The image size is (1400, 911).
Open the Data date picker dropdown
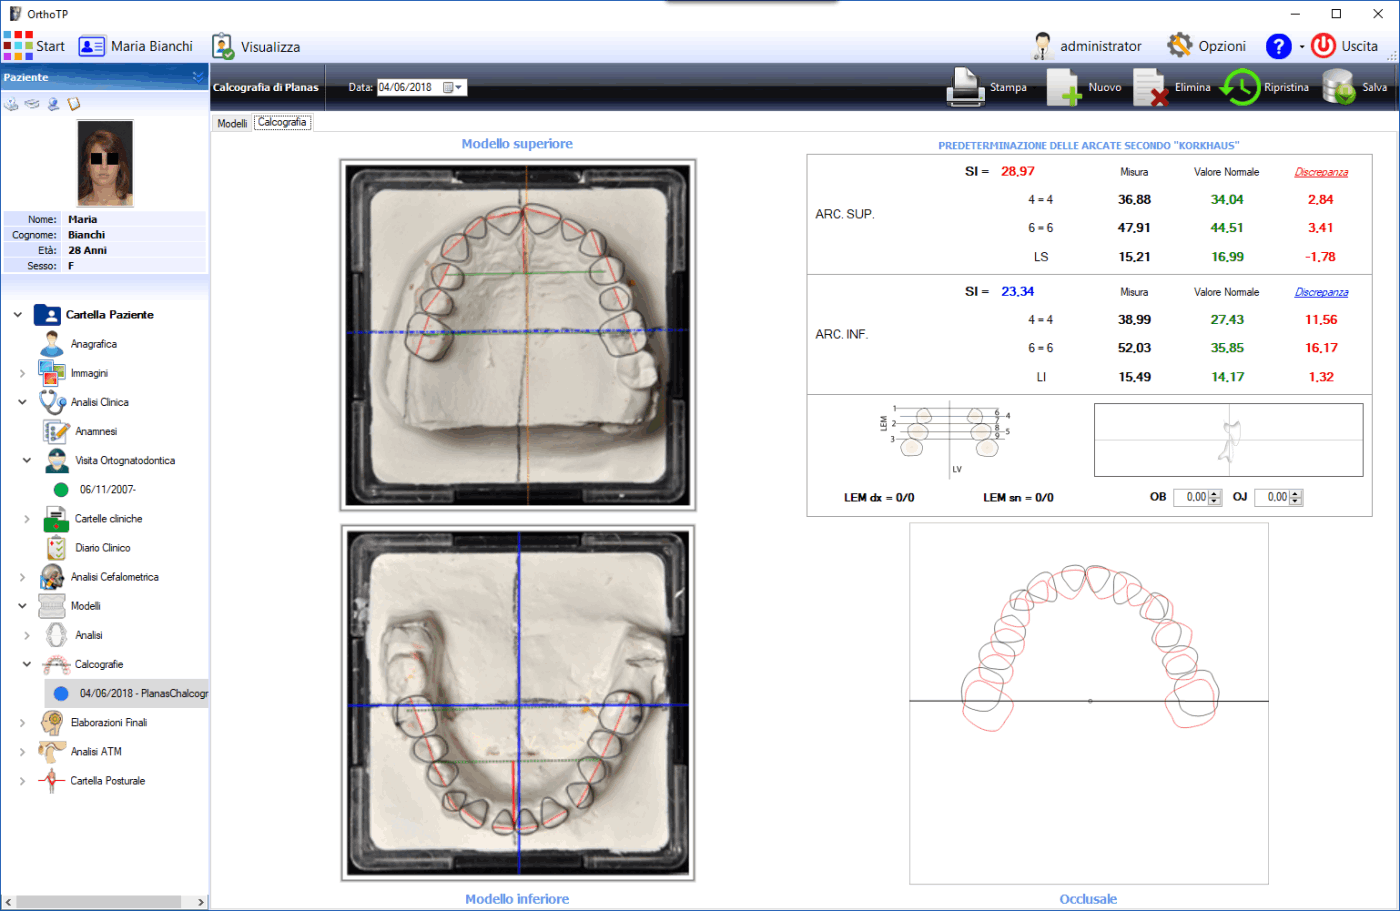459,87
